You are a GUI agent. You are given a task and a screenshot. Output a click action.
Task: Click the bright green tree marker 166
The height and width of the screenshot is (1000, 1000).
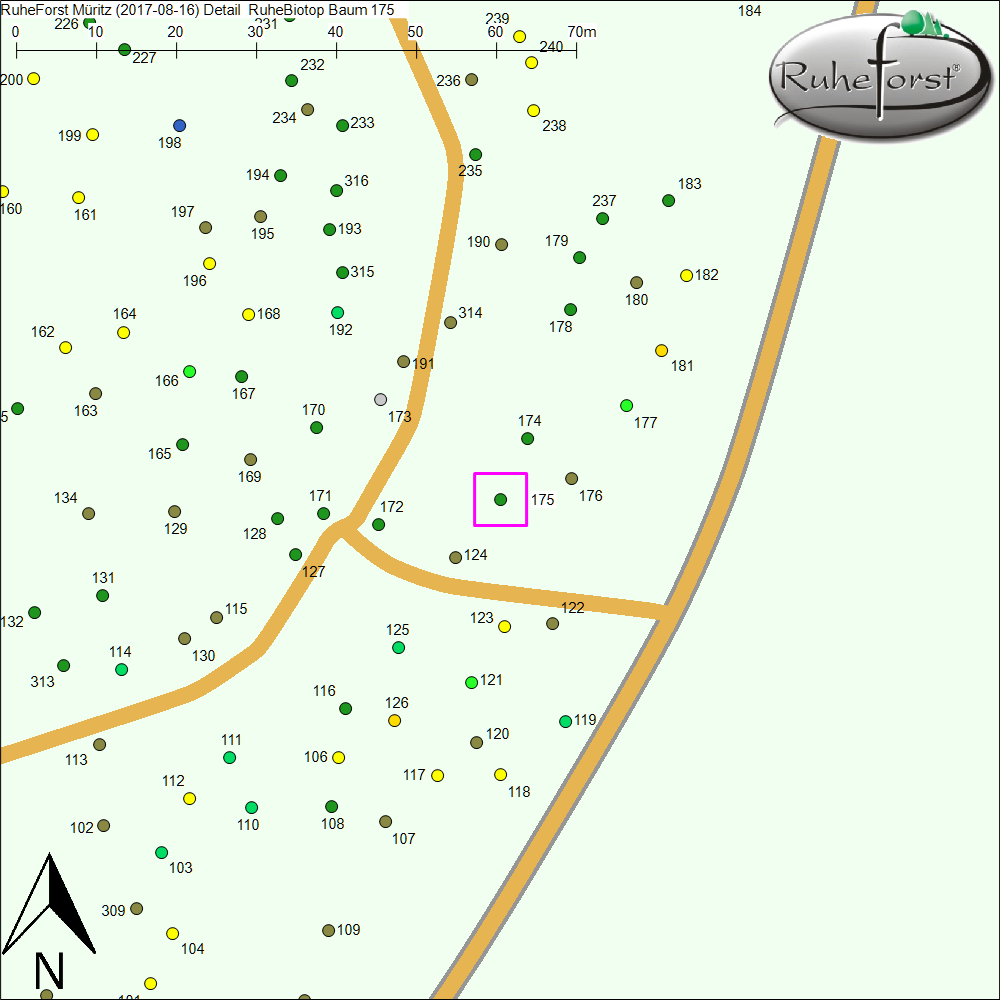(x=189, y=371)
